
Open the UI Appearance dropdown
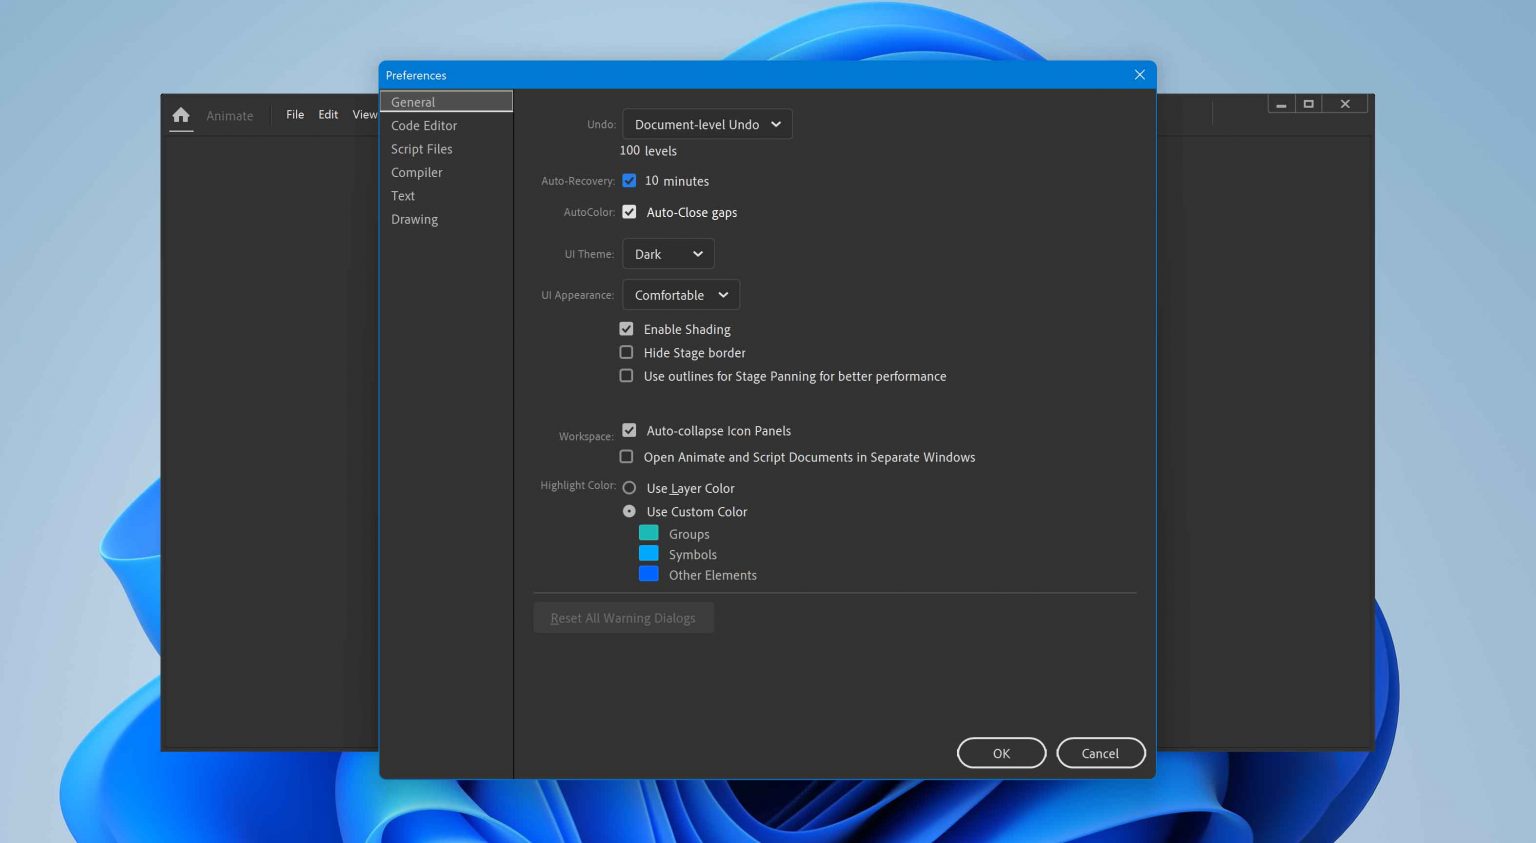[x=680, y=294]
